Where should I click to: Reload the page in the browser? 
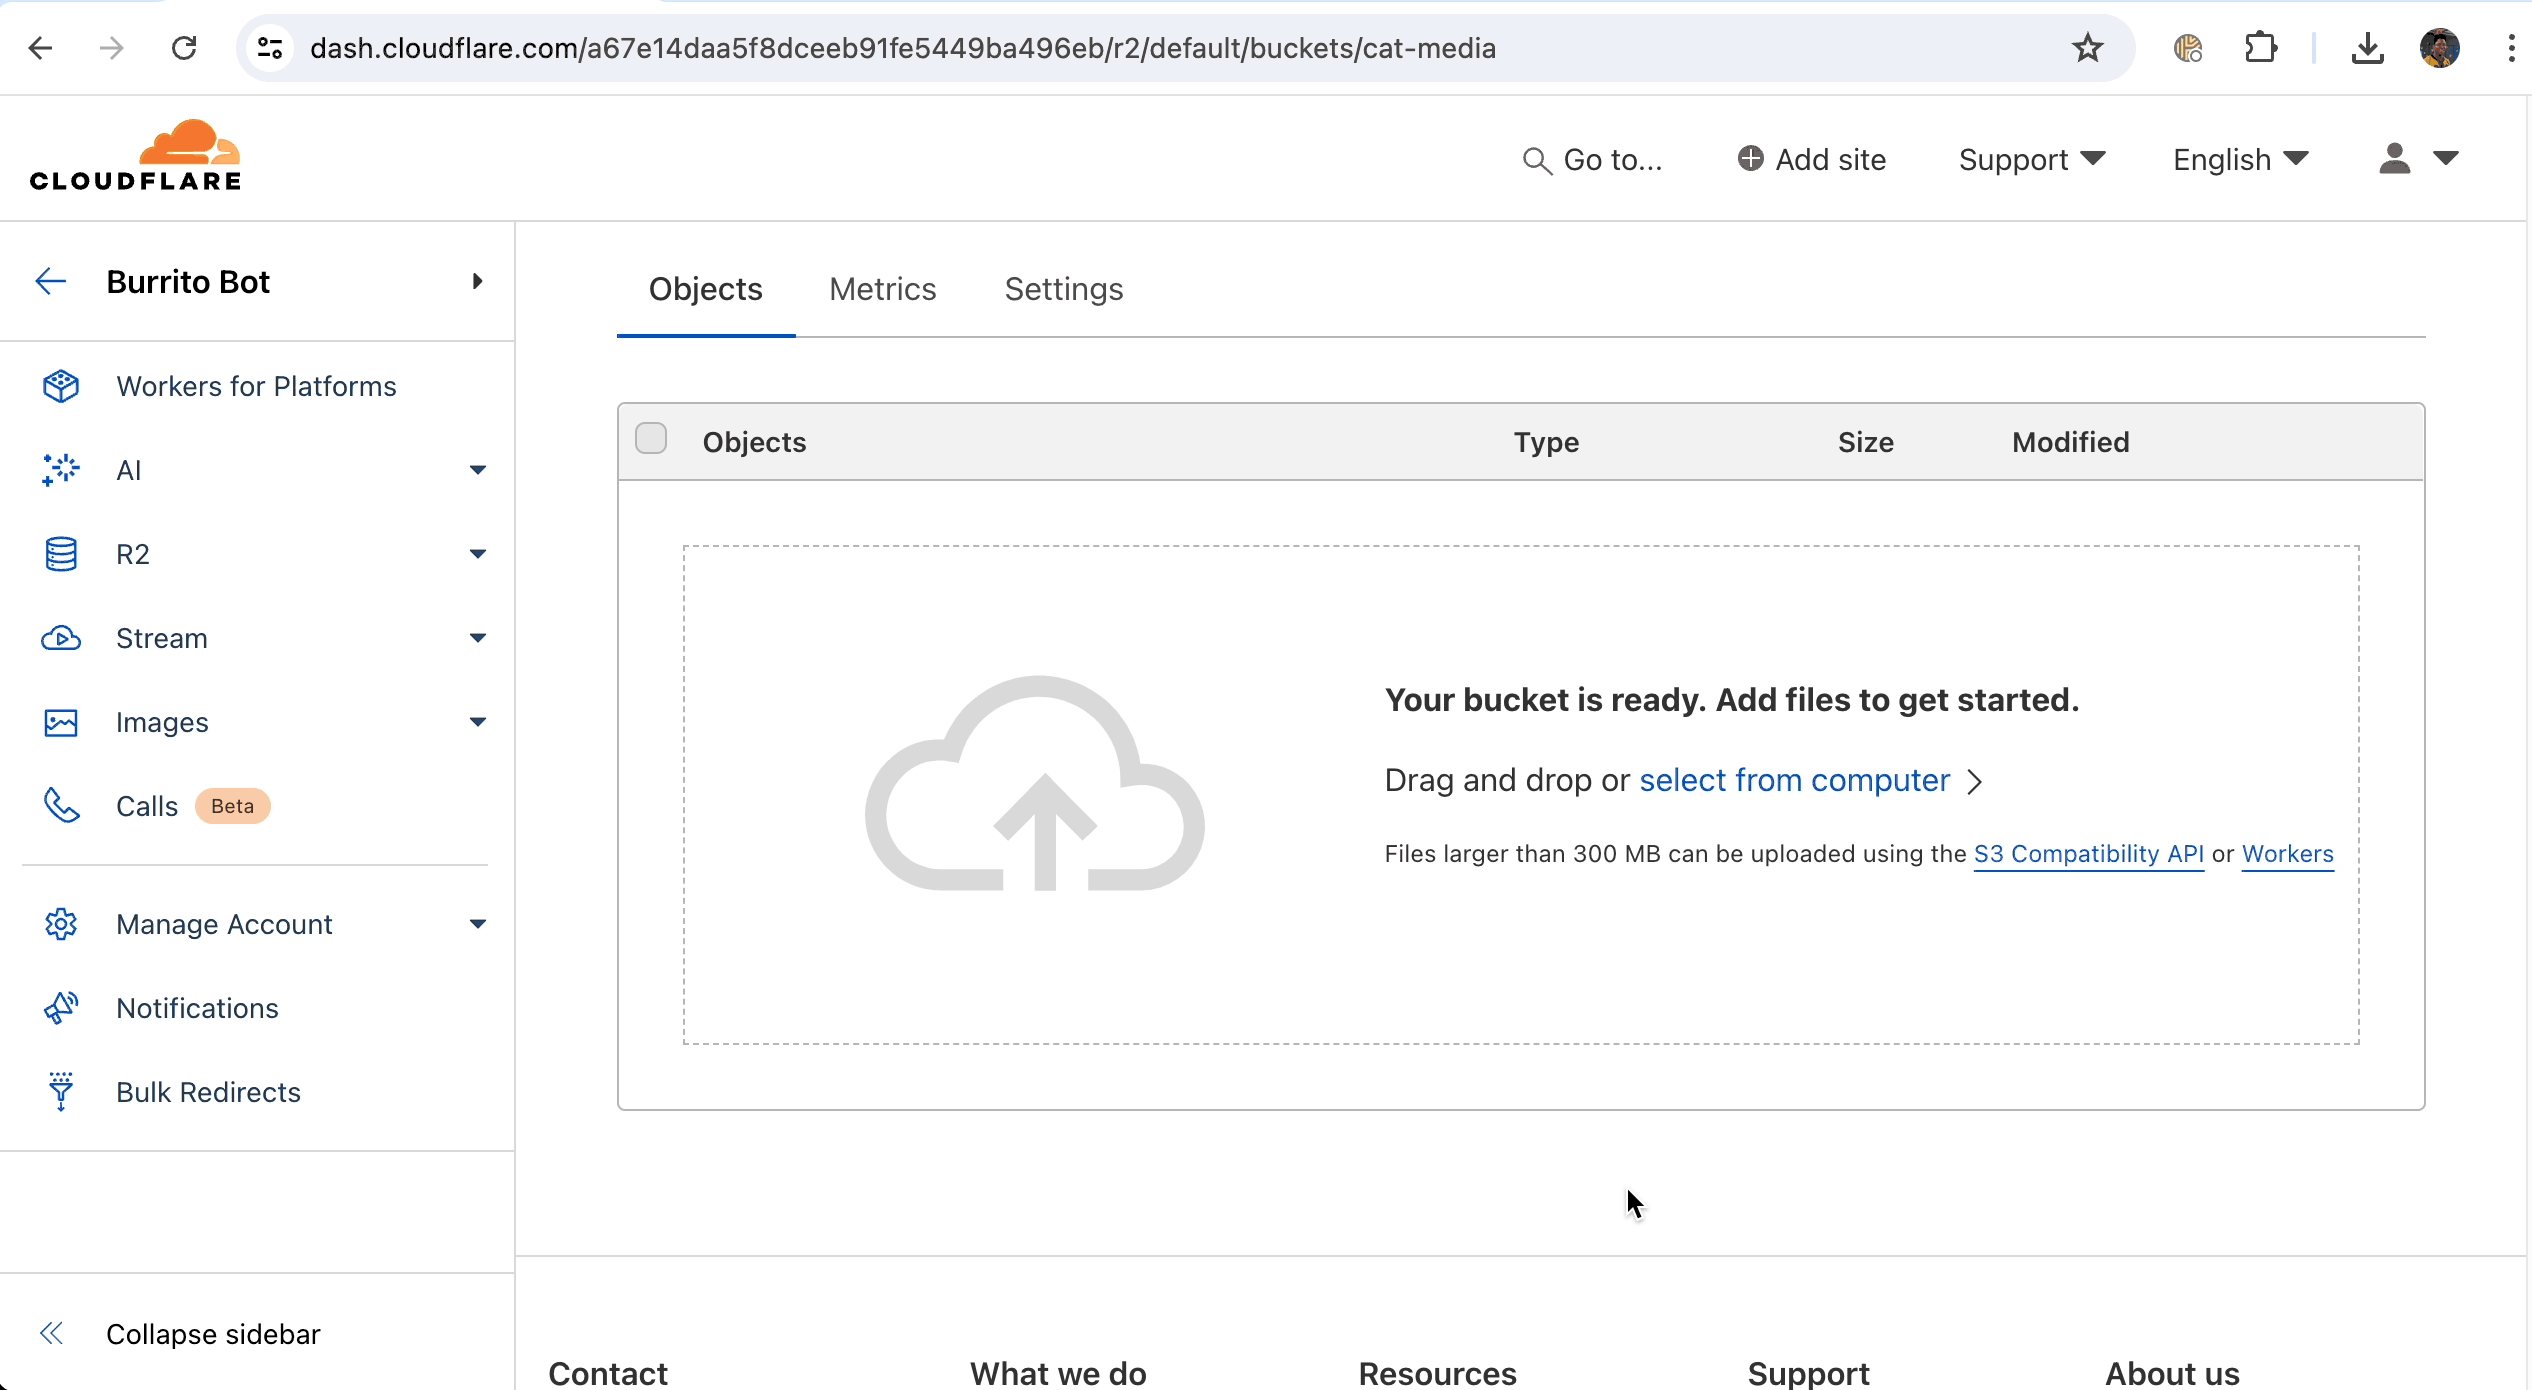point(184,48)
